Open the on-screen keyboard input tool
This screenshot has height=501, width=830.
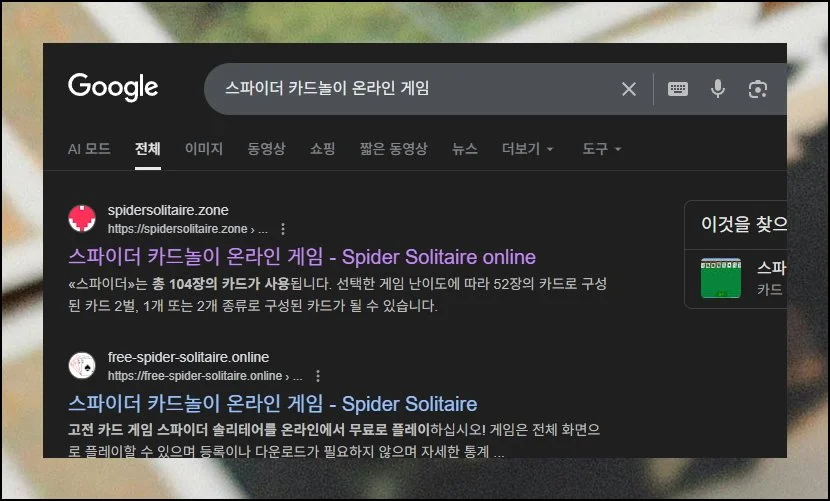(678, 89)
